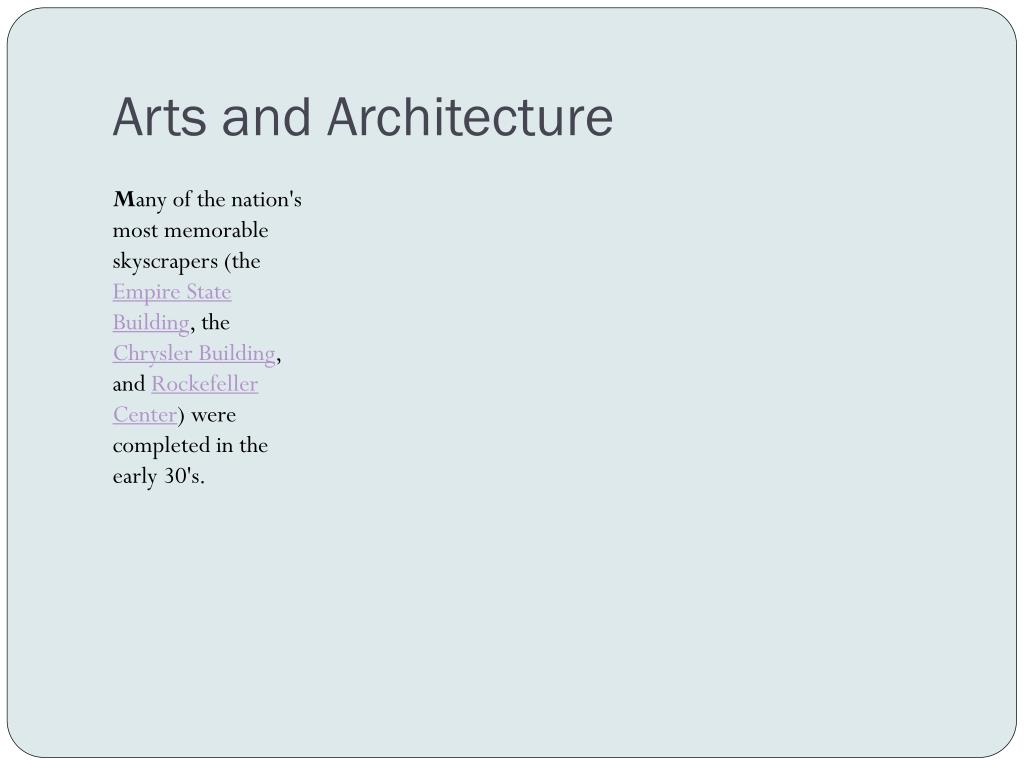Click the blank slide area below the paragraph
Viewport: 1024px width, 768px height.
(x=509, y=620)
